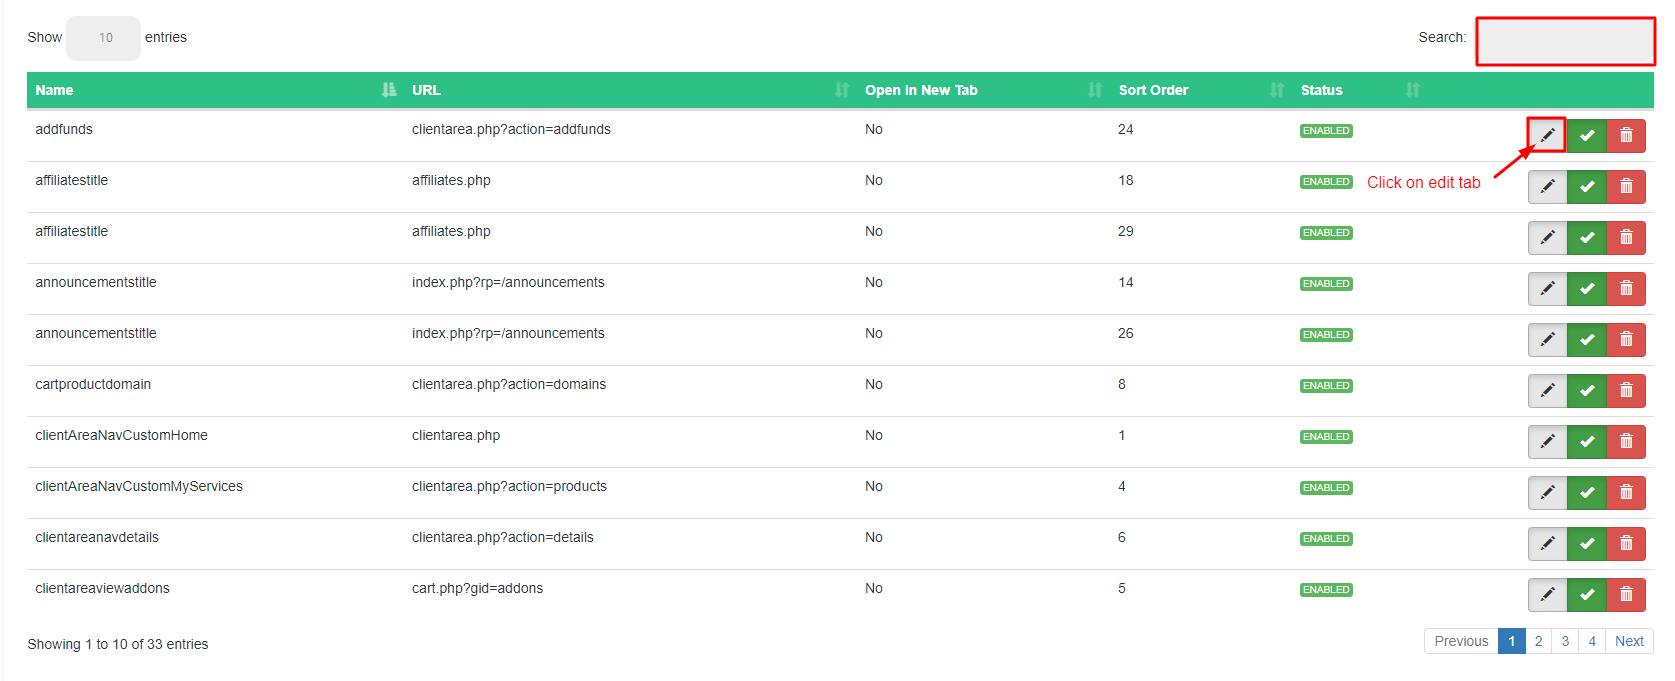Image resolution: width=1675 pixels, height=681 pixels.
Task: Toggle status checkmark for addfunds row
Action: coord(1587,135)
